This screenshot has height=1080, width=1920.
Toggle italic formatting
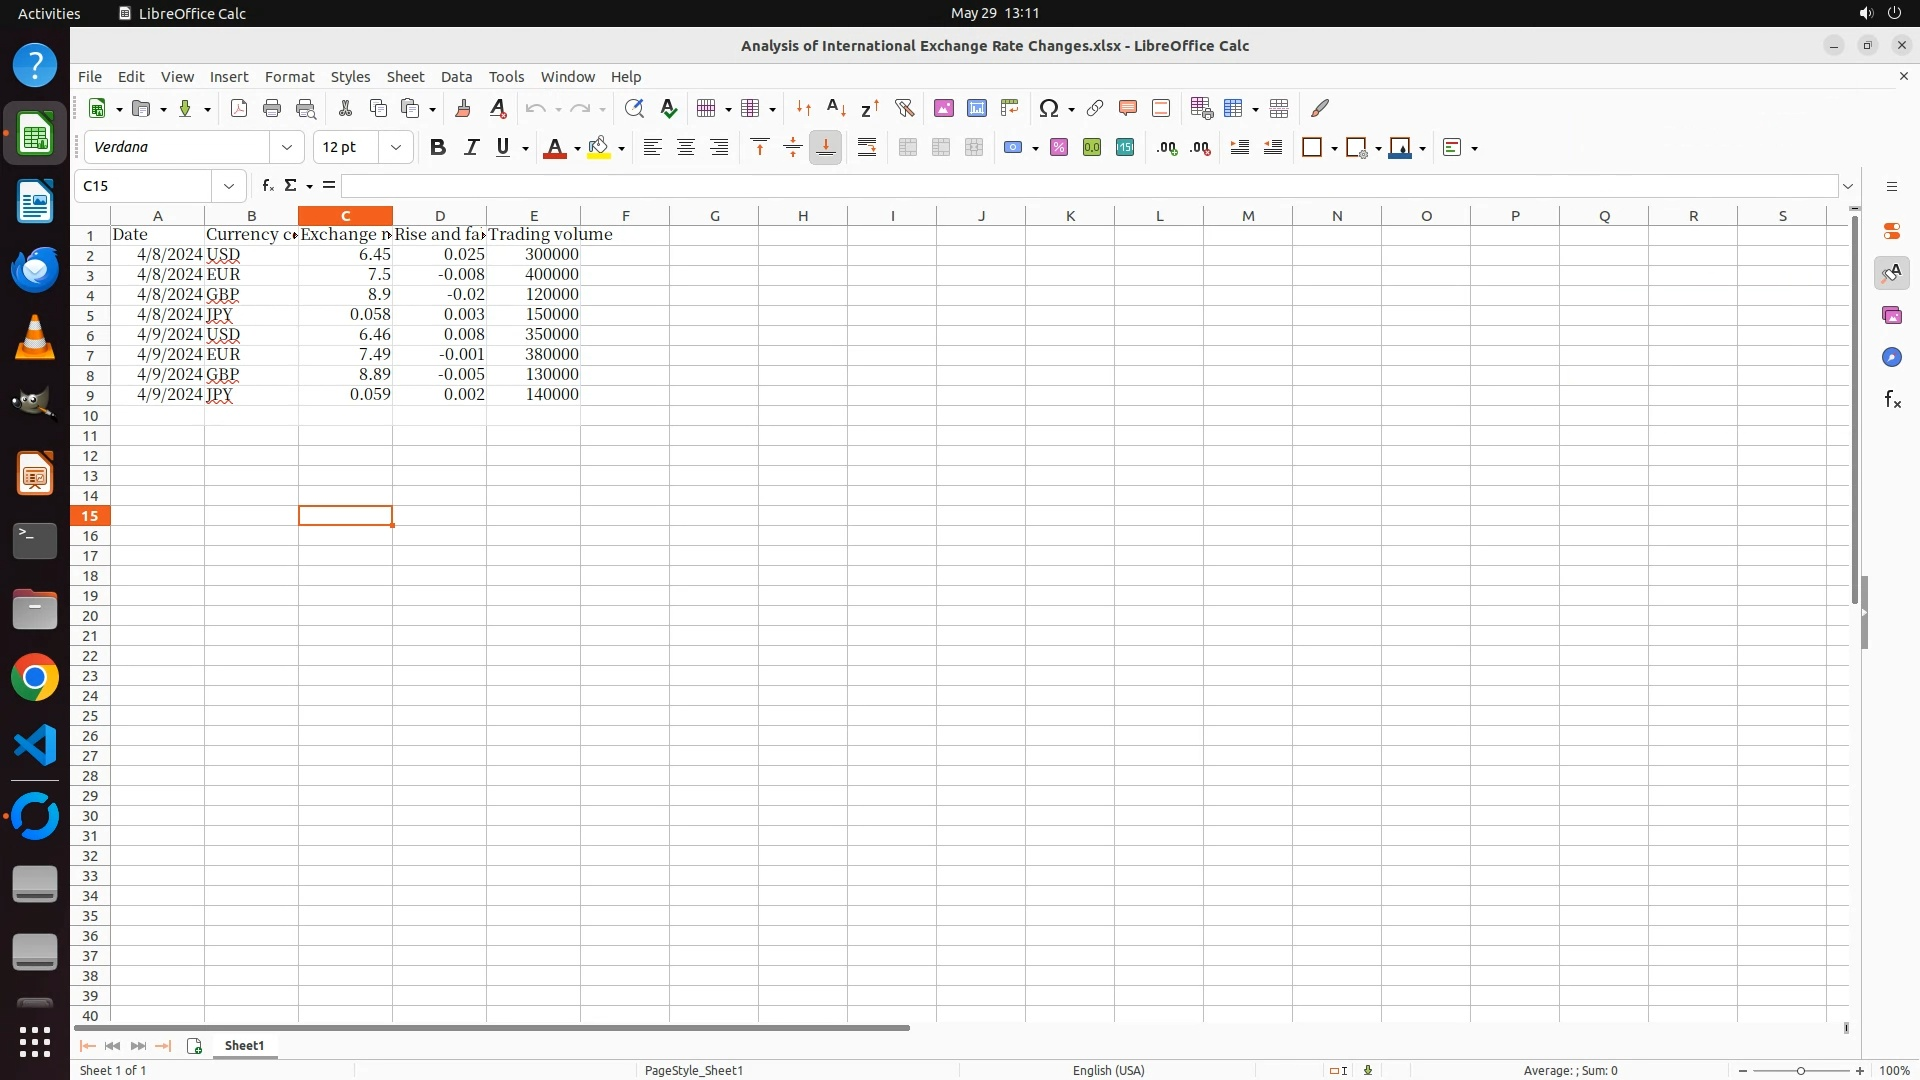(470, 147)
